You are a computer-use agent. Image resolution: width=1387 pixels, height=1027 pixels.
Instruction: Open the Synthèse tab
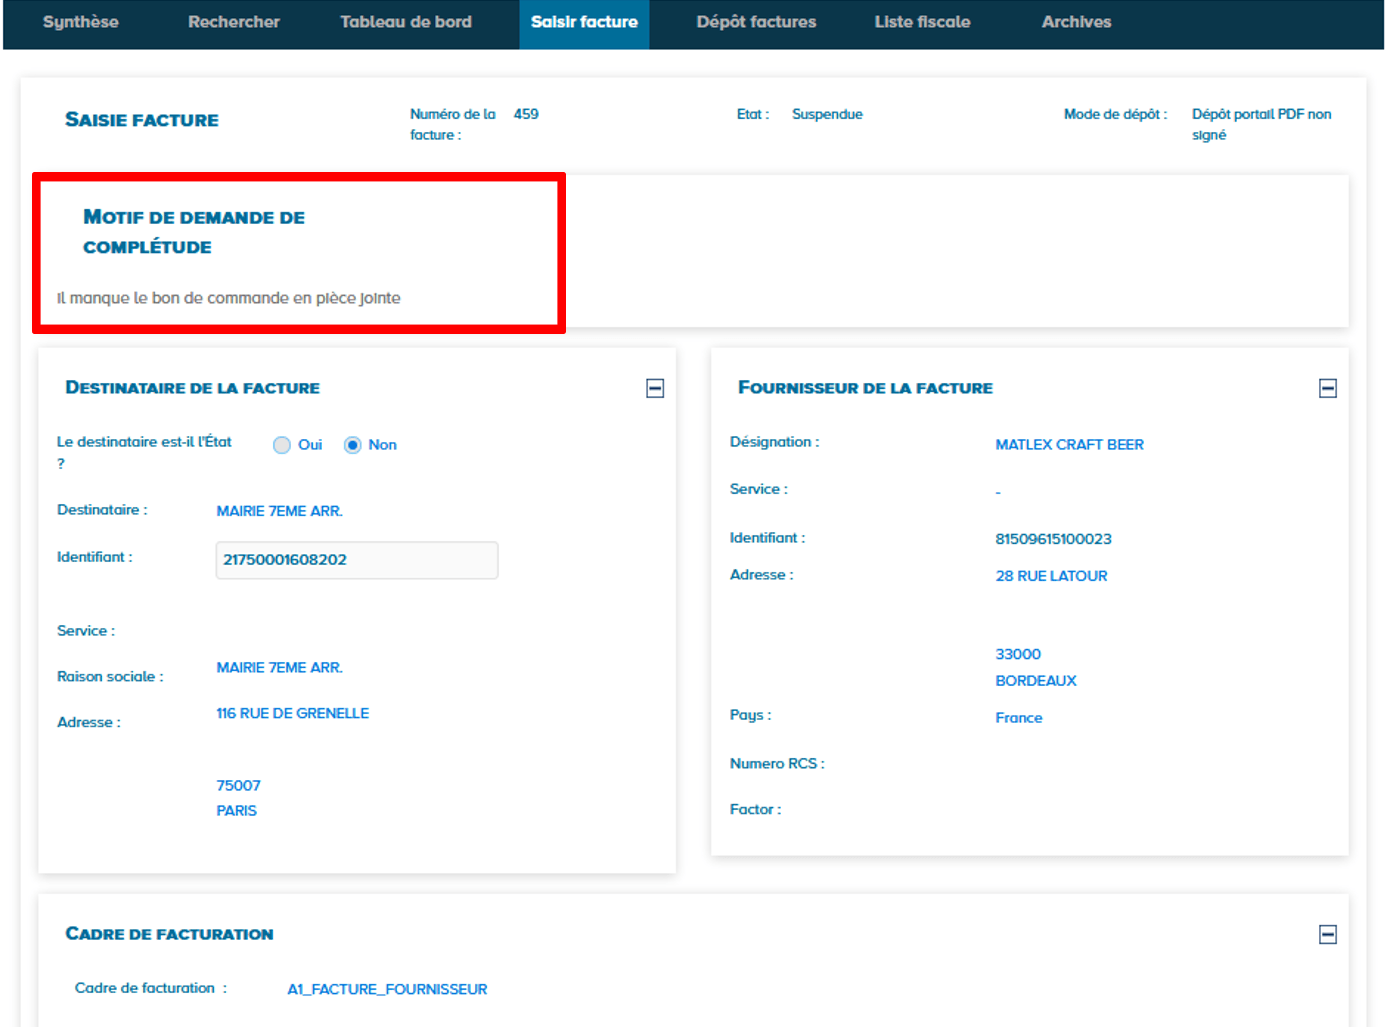point(80,22)
